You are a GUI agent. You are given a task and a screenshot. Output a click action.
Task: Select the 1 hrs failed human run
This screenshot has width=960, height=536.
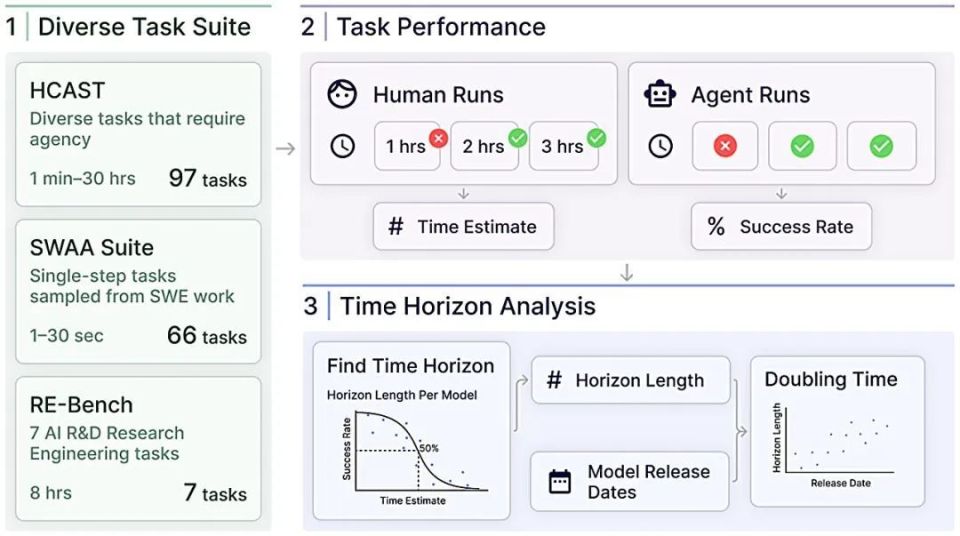coord(407,146)
